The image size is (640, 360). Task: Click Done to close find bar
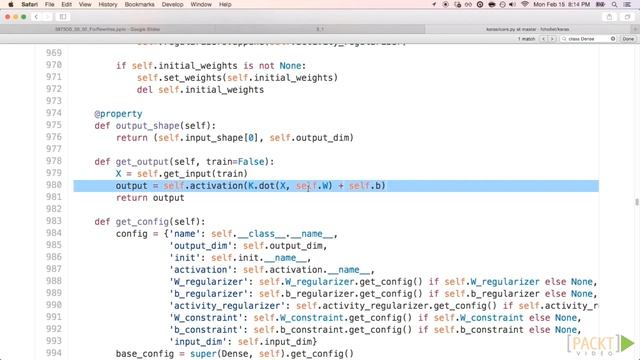tap(628, 39)
